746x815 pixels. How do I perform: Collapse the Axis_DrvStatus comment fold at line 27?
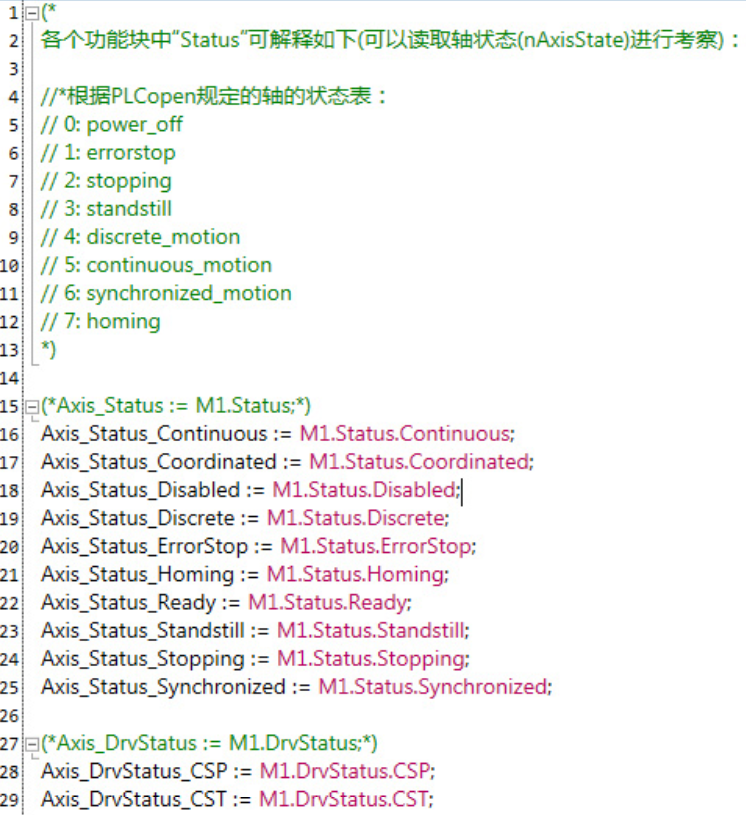click(x=32, y=744)
